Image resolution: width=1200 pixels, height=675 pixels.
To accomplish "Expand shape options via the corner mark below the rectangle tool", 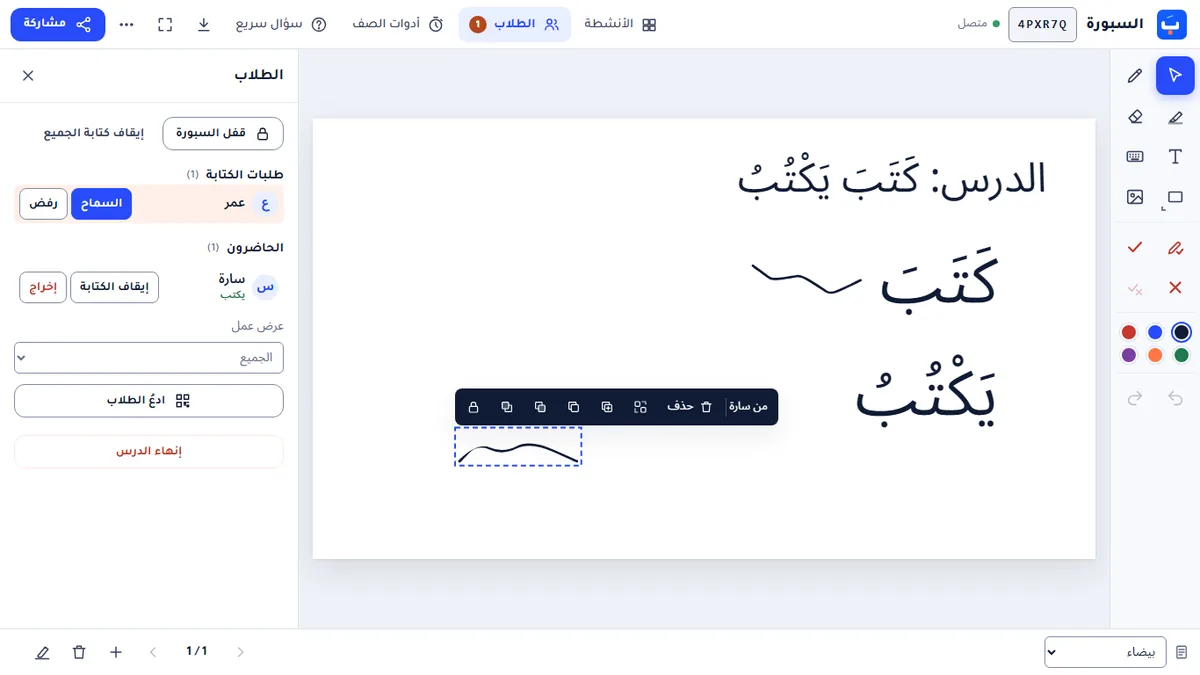I will (1164, 210).
